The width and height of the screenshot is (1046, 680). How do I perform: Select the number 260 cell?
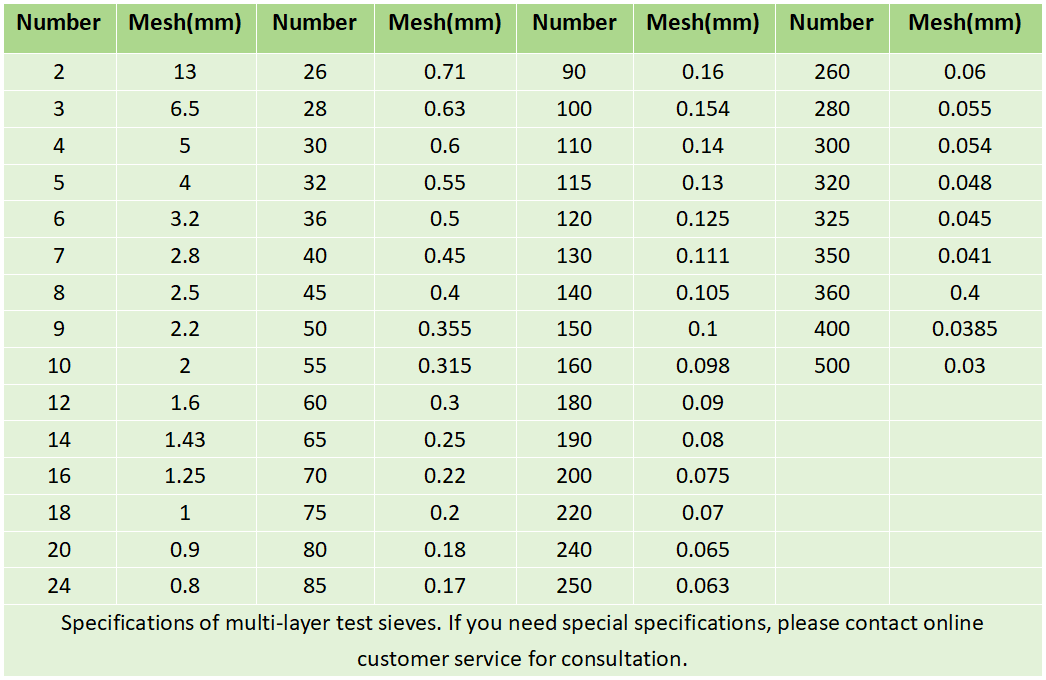[832, 72]
